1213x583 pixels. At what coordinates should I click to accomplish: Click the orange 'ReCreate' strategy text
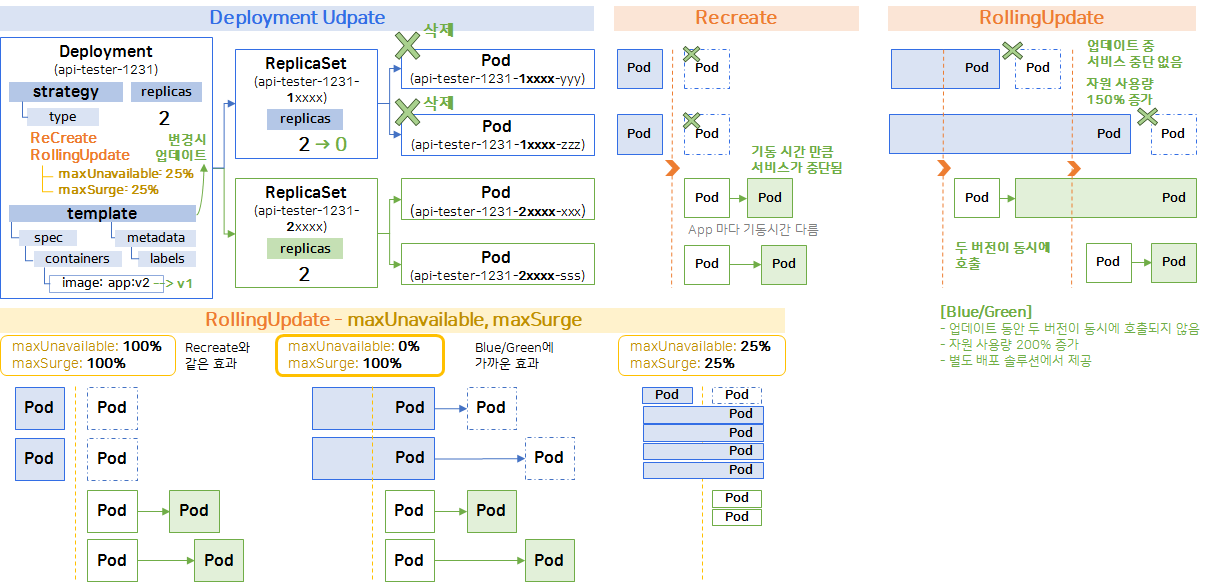pyautogui.click(x=64, y=138)
